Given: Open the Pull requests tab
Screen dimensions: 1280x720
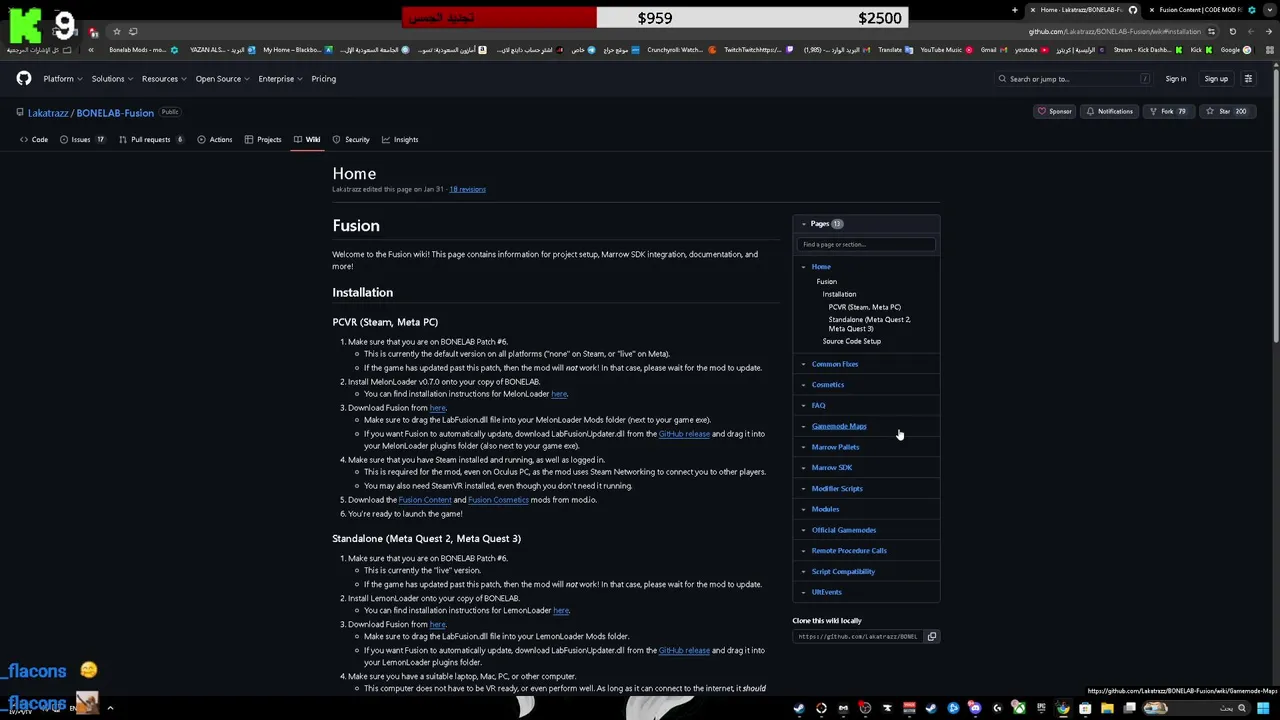Looking at the screenshot, I should coord(151,140).
